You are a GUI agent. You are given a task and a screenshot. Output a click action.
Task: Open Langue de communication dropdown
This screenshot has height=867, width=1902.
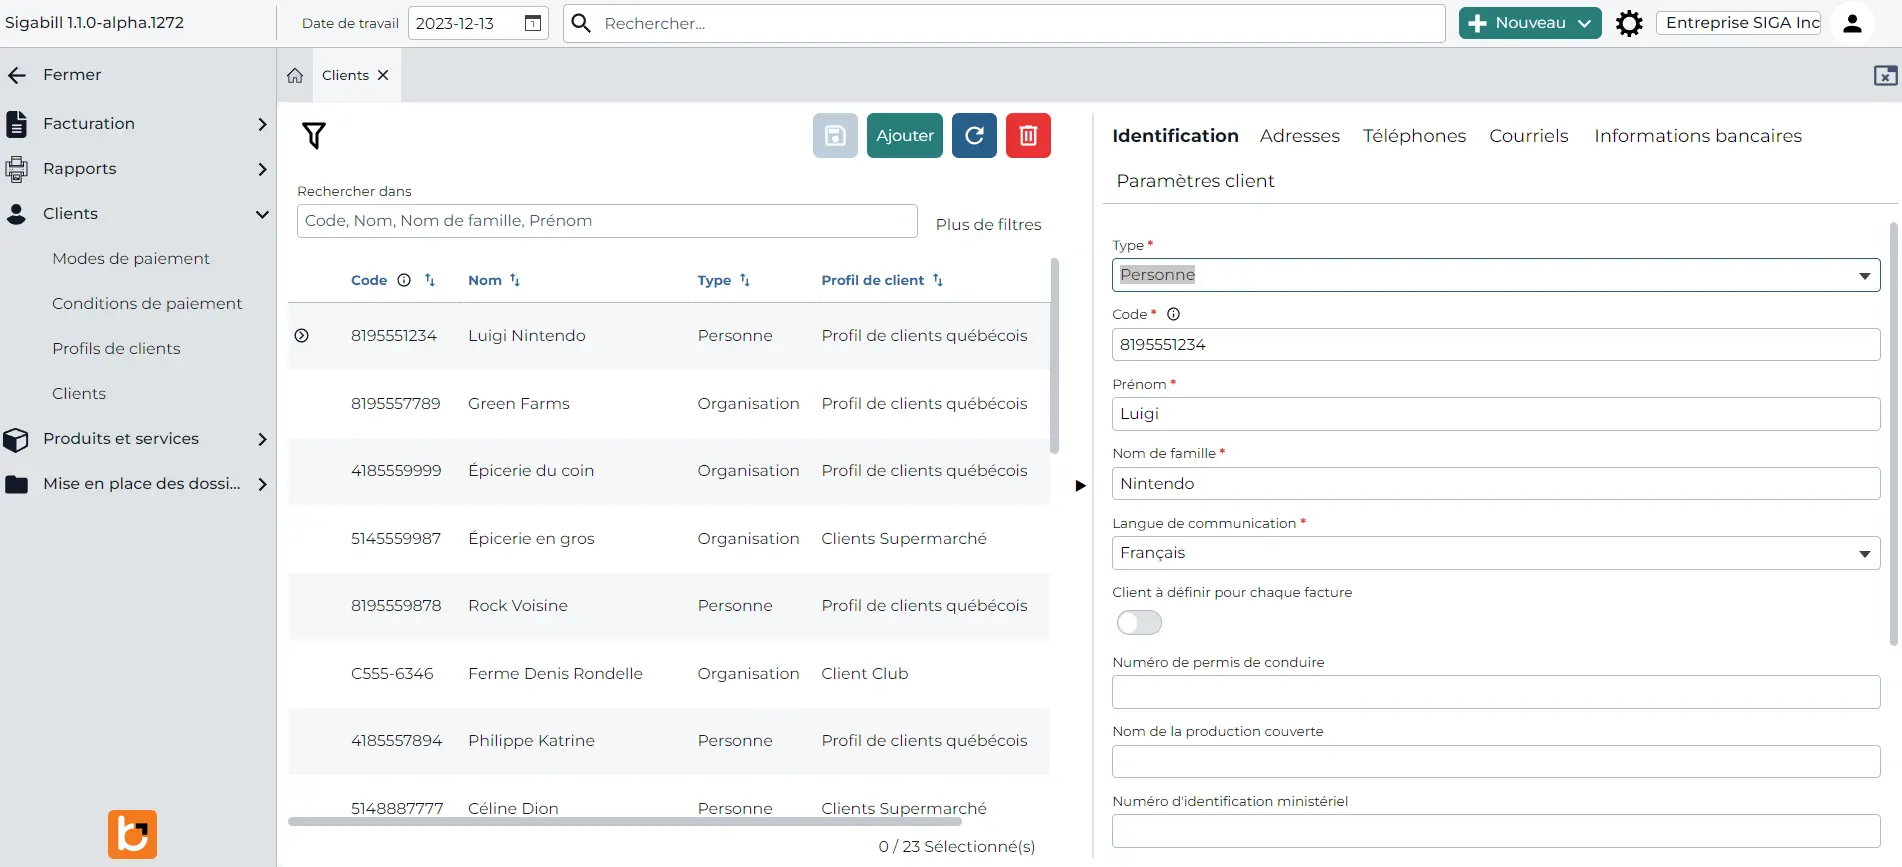[x=1496, y=553]
